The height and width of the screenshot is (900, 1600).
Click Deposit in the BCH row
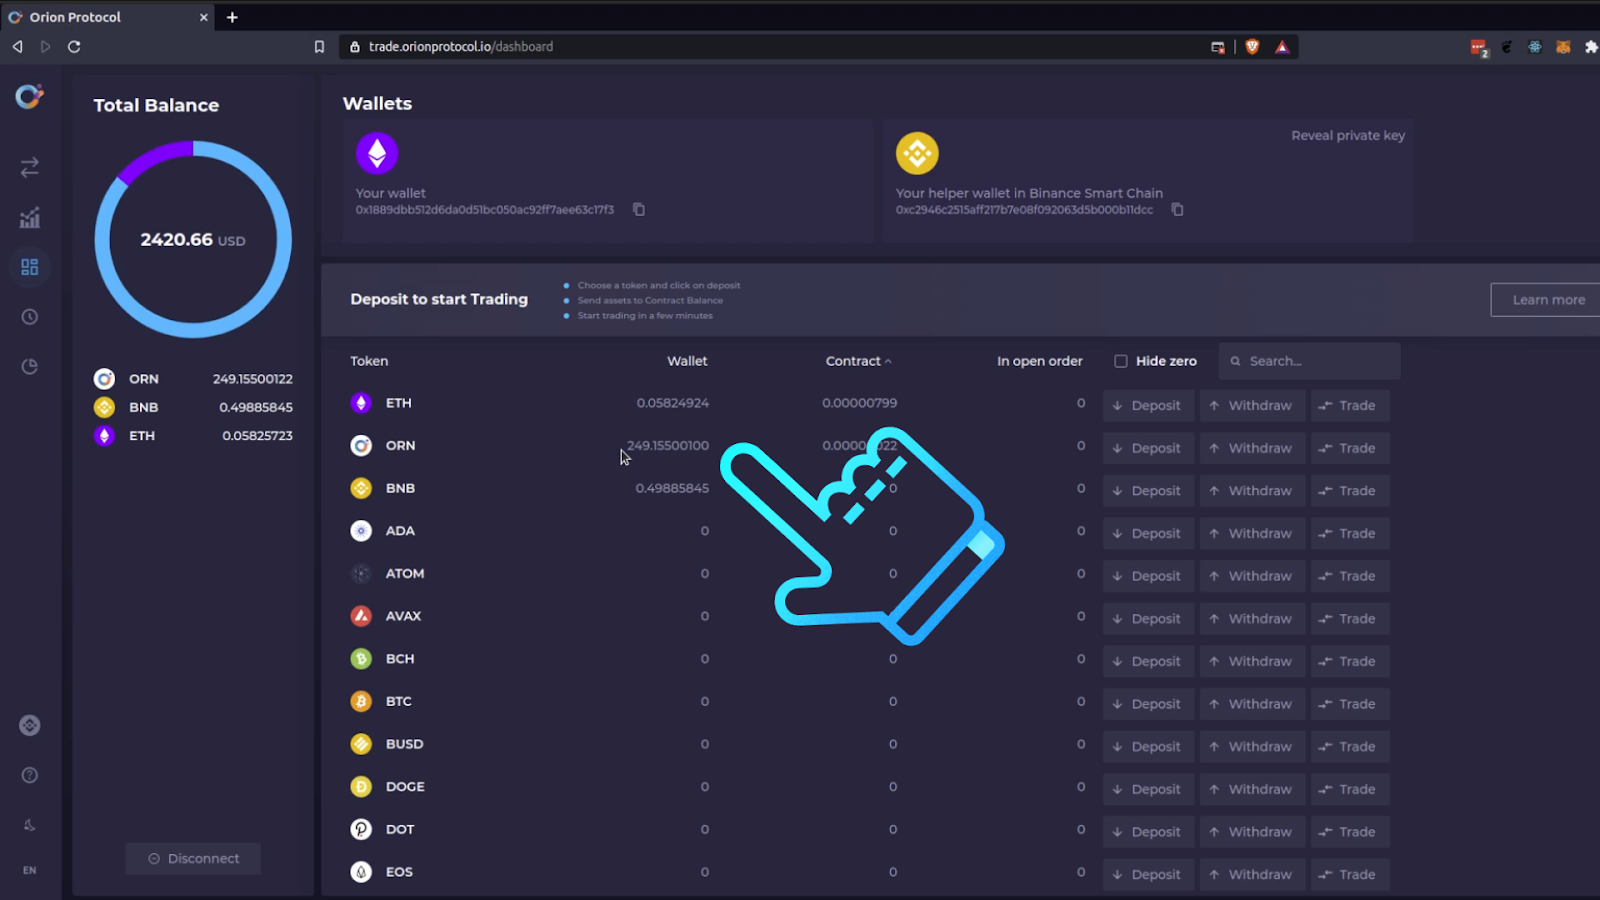pos(1149,661)
